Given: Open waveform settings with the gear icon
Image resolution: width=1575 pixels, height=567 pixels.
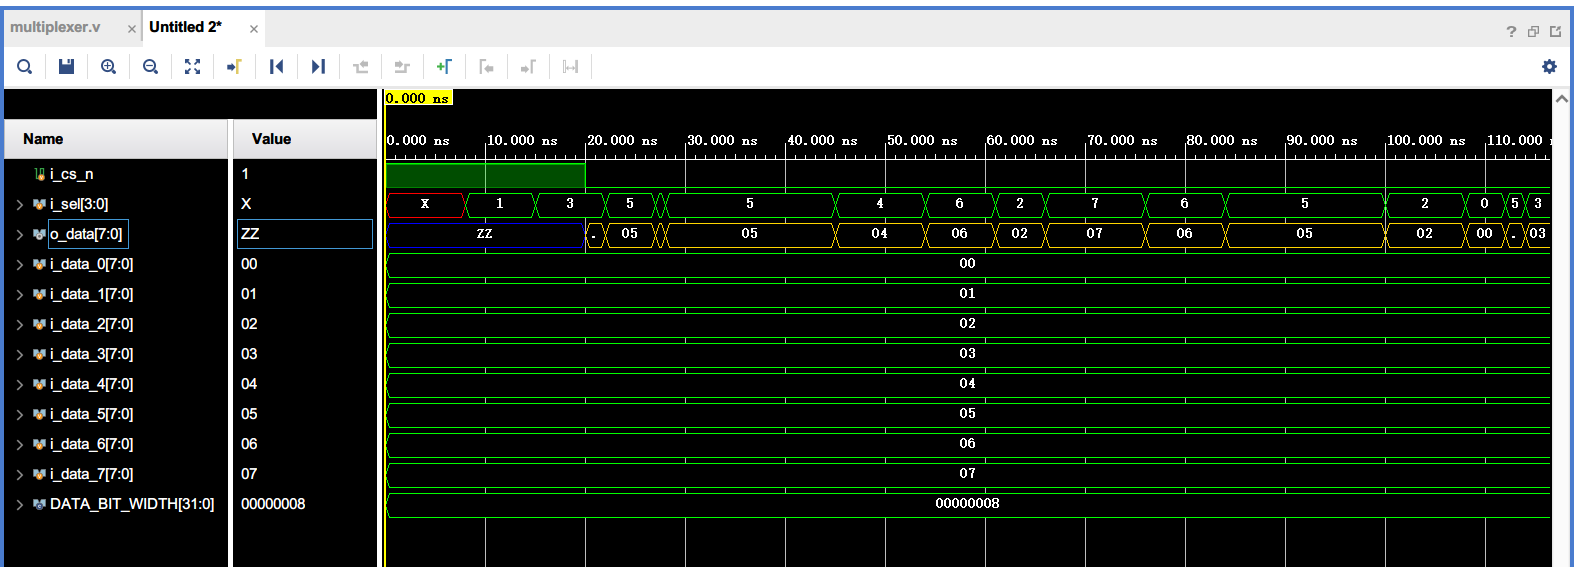Looking at the screenshot, I should tap(1549, 67).
